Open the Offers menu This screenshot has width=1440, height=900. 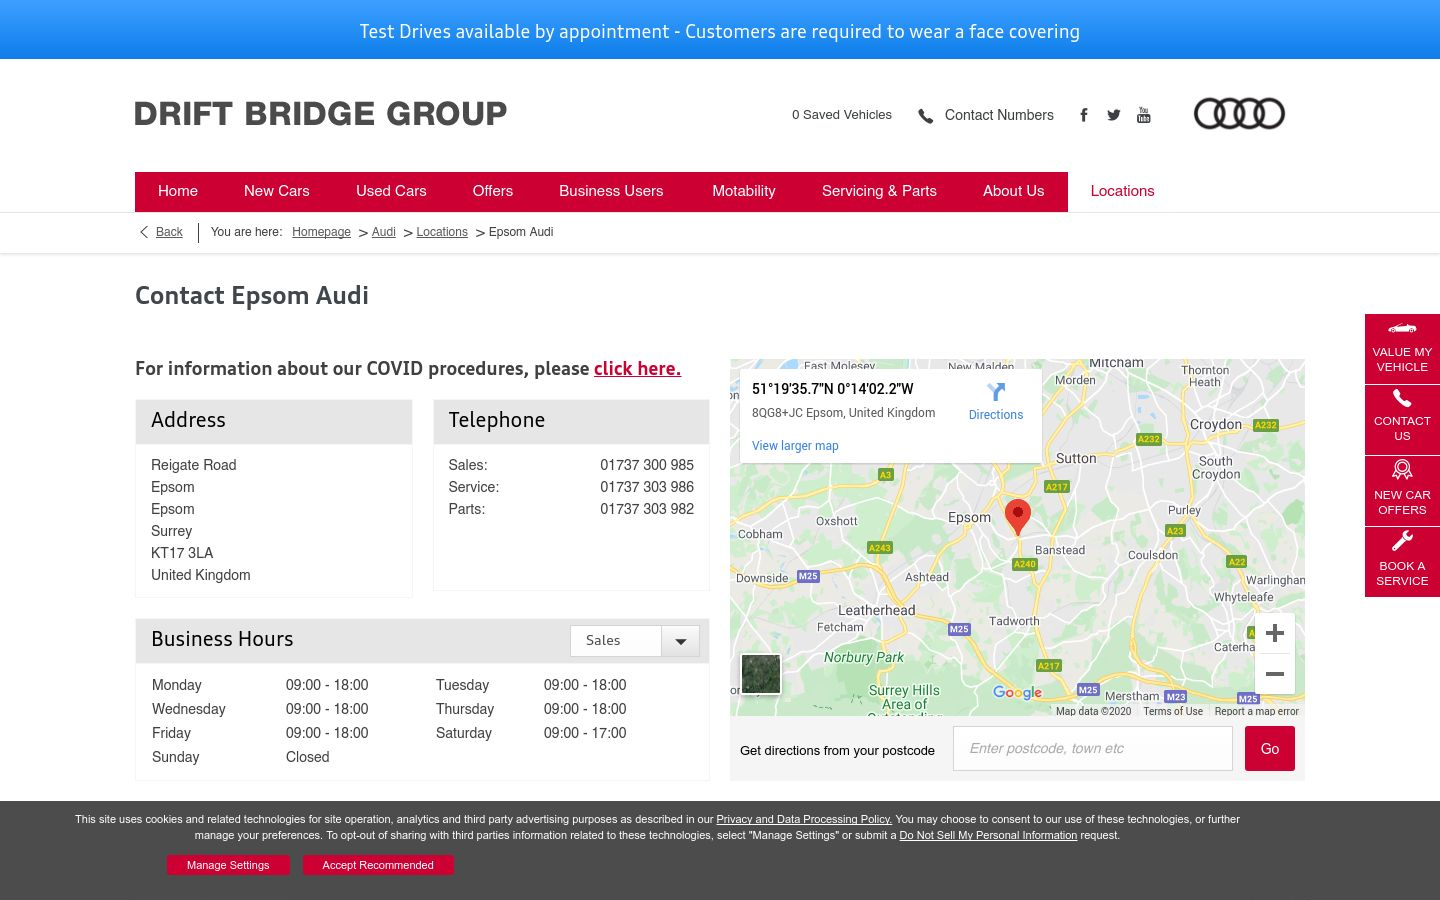(493, 191)
